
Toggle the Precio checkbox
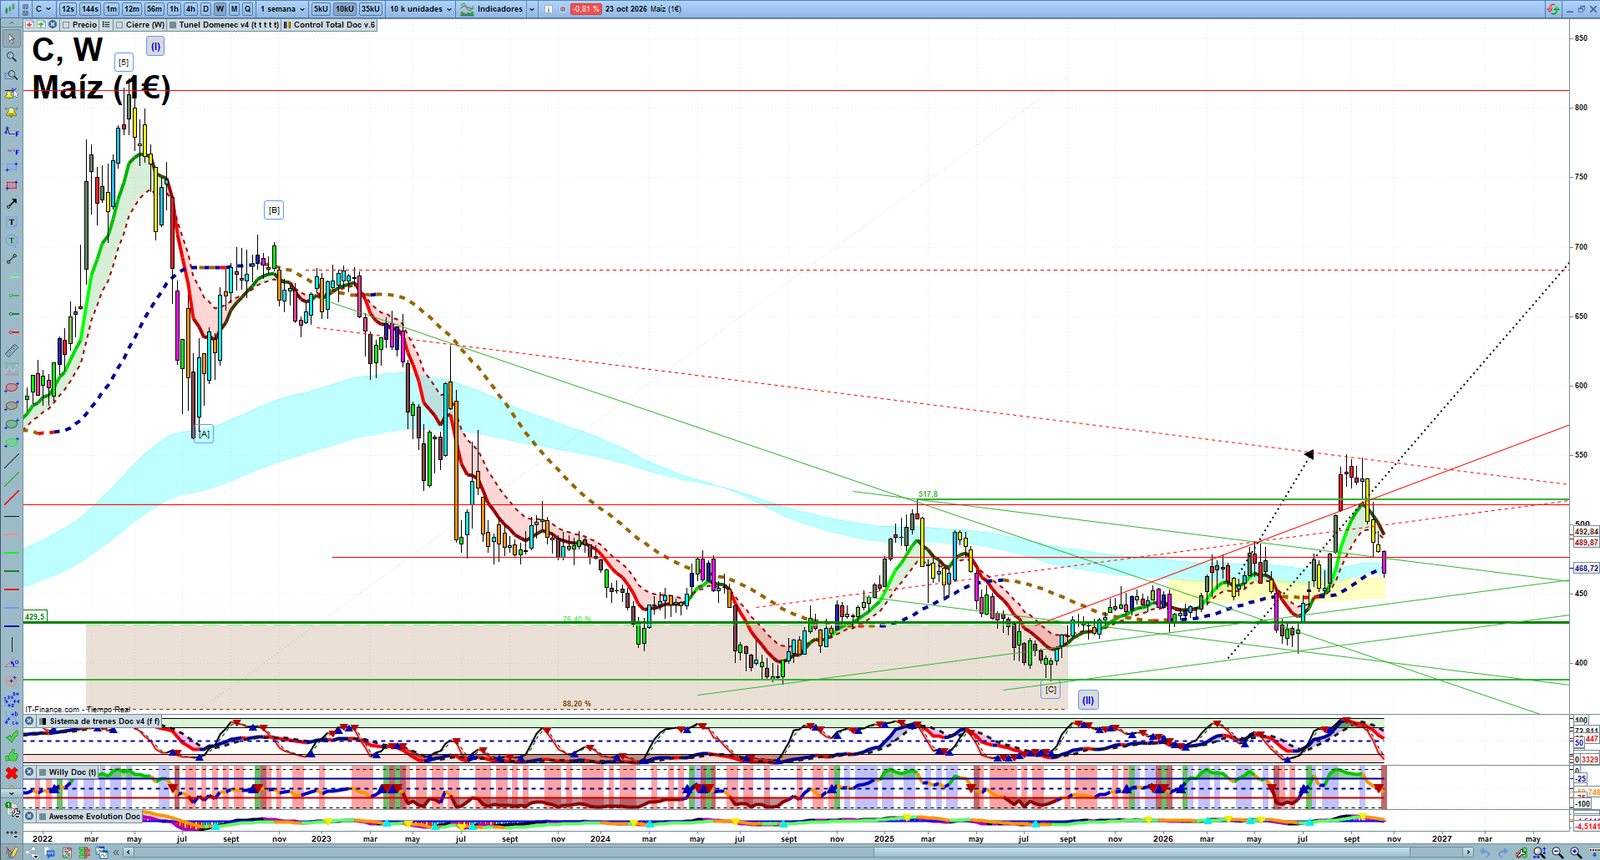[x=66, y=25]
